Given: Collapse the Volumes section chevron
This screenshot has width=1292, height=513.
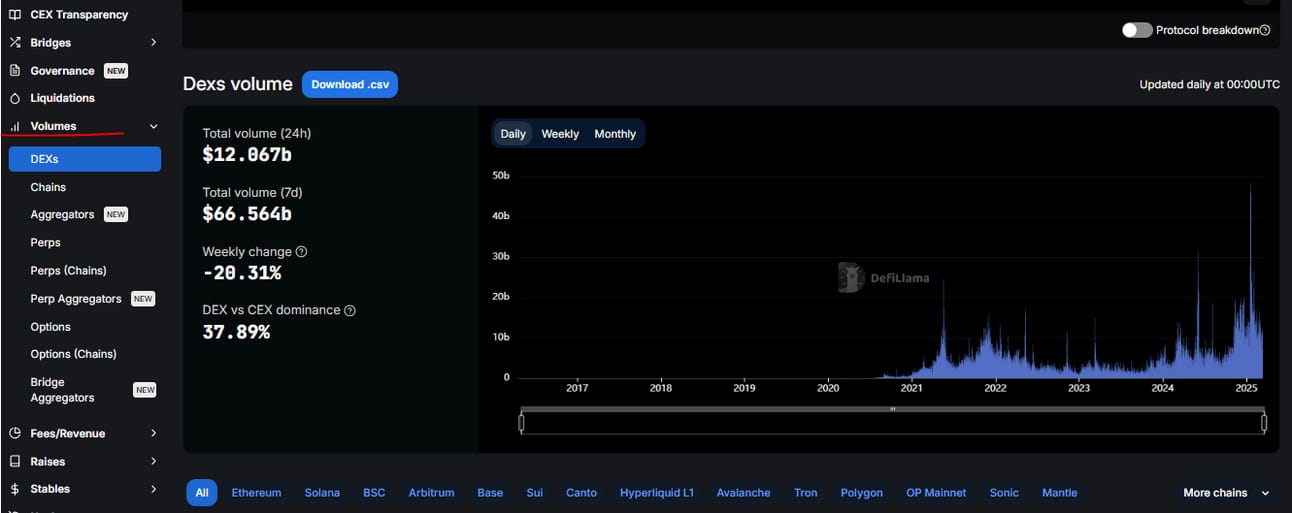Looking at the screenshot, I should pyautogui.click(x=153, y=126).
